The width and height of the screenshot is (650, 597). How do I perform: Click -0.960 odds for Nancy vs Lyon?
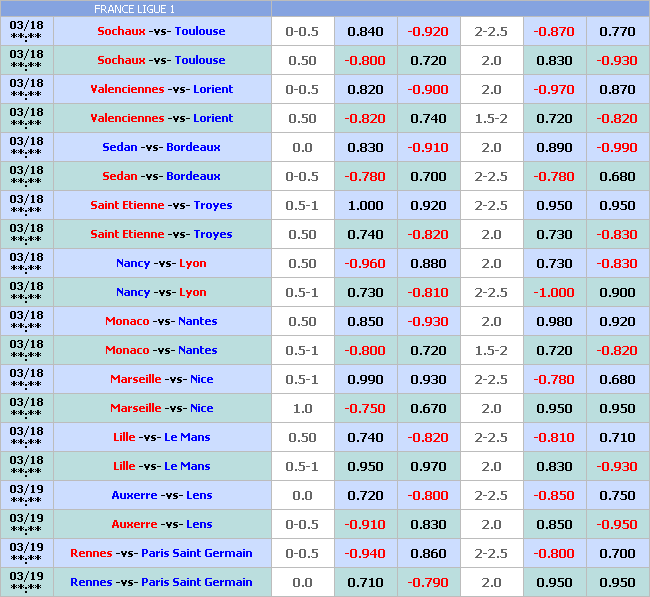pyautogui.click(x=365, y=263)
